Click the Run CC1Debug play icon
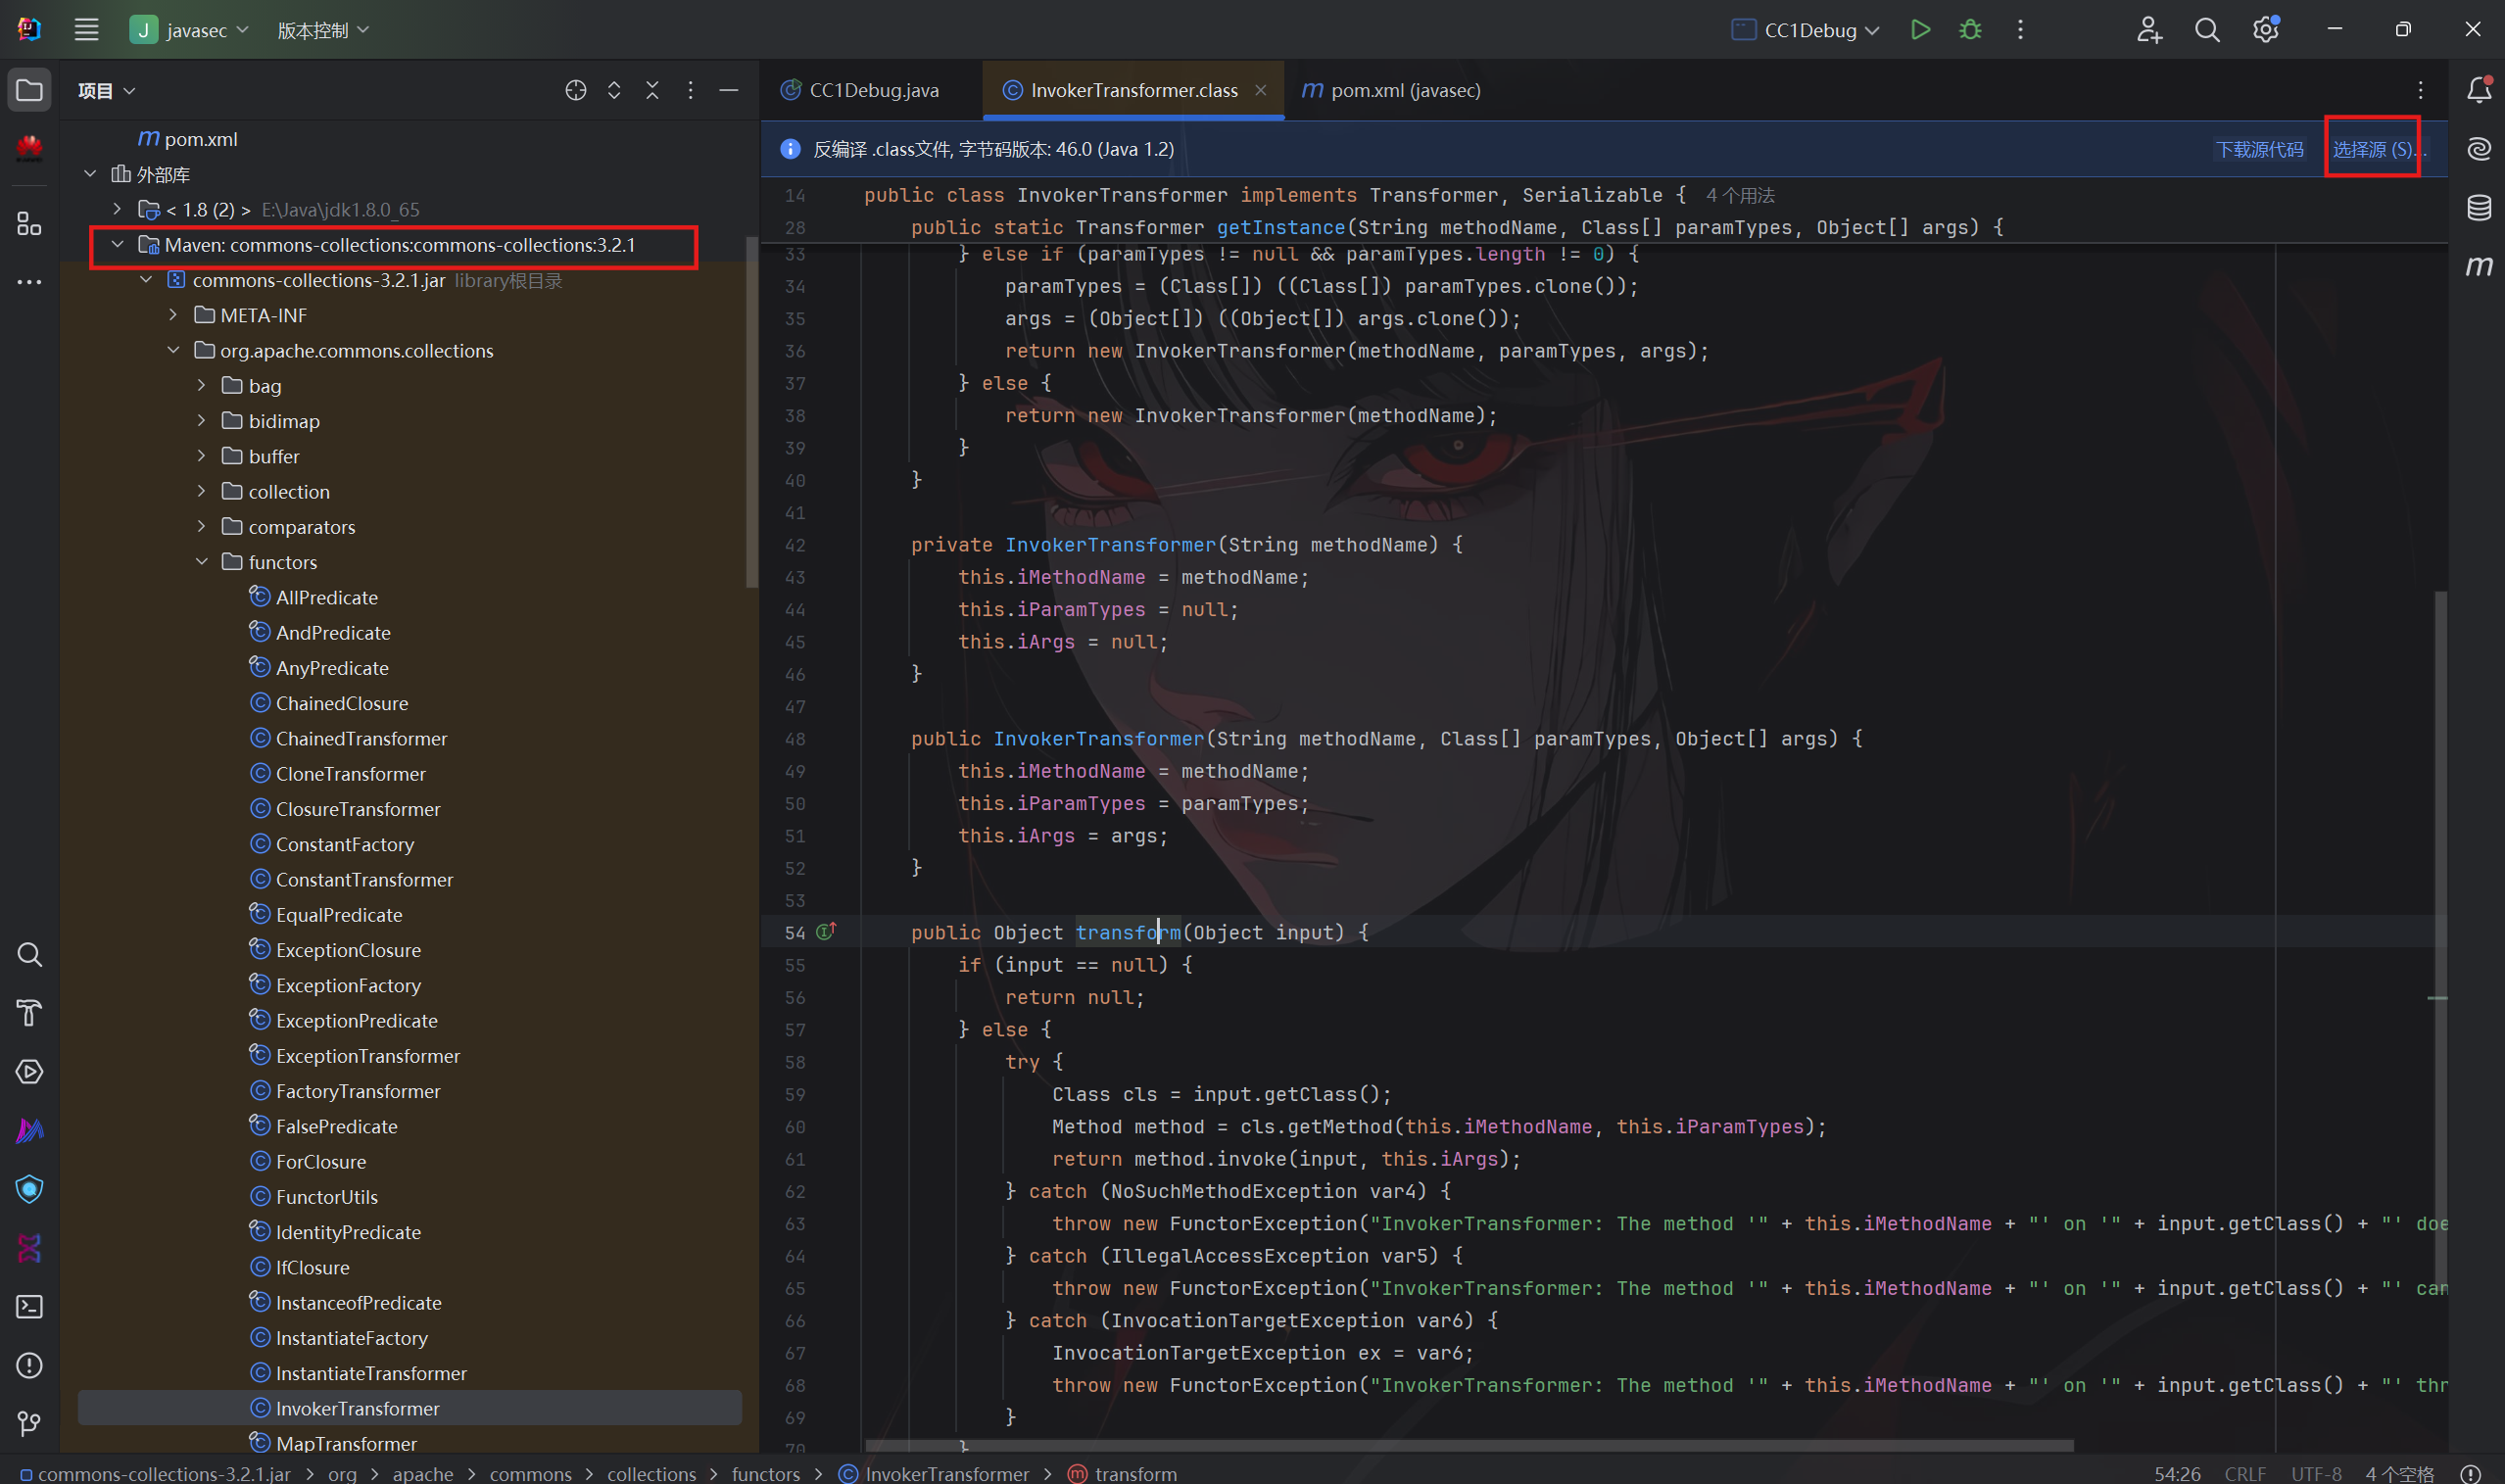This screenshot has width=2505, height=1484. (x=1919, y=30)
